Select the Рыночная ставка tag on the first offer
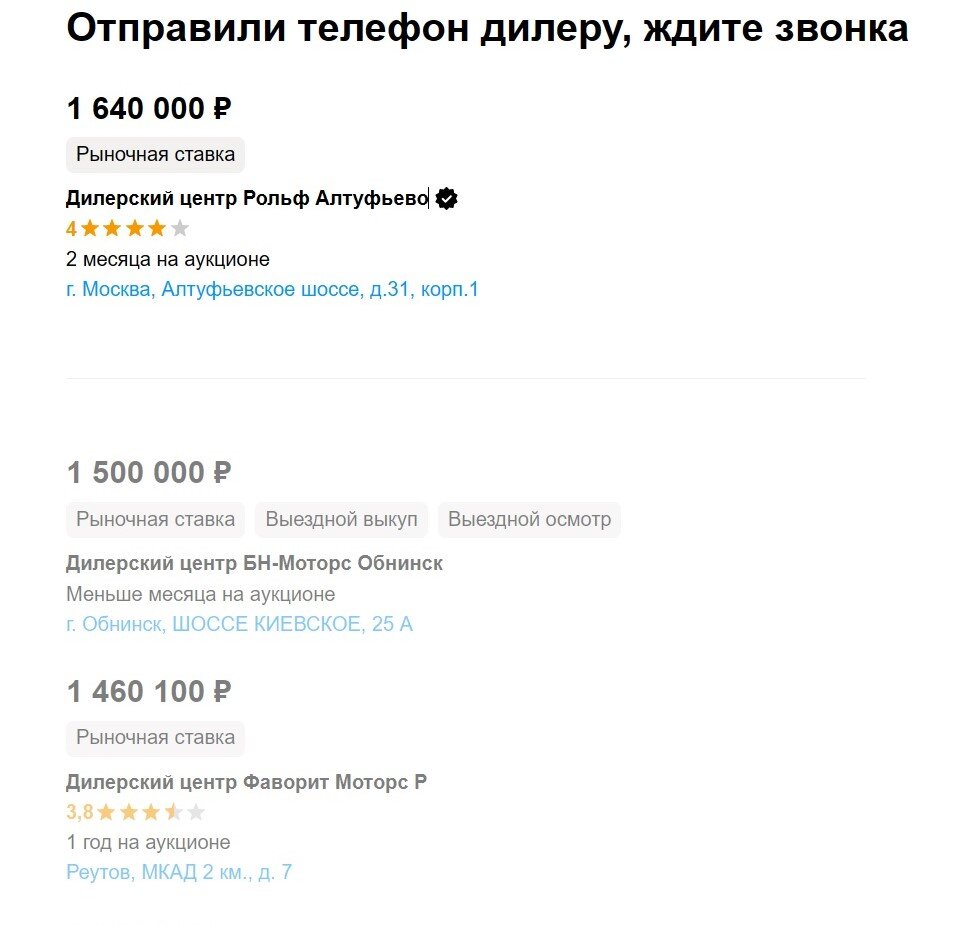The image size is (973, 926). [154, 155]
